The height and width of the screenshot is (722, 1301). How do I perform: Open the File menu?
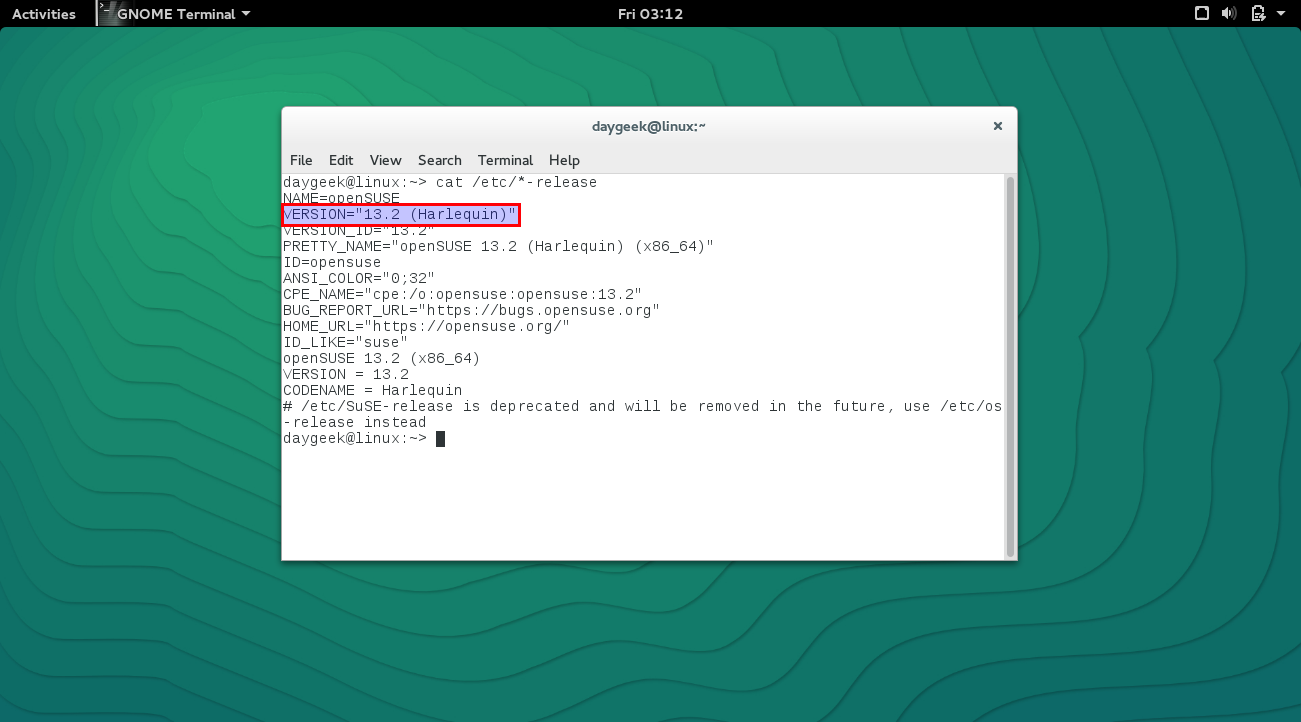click(x=301, y=160)
